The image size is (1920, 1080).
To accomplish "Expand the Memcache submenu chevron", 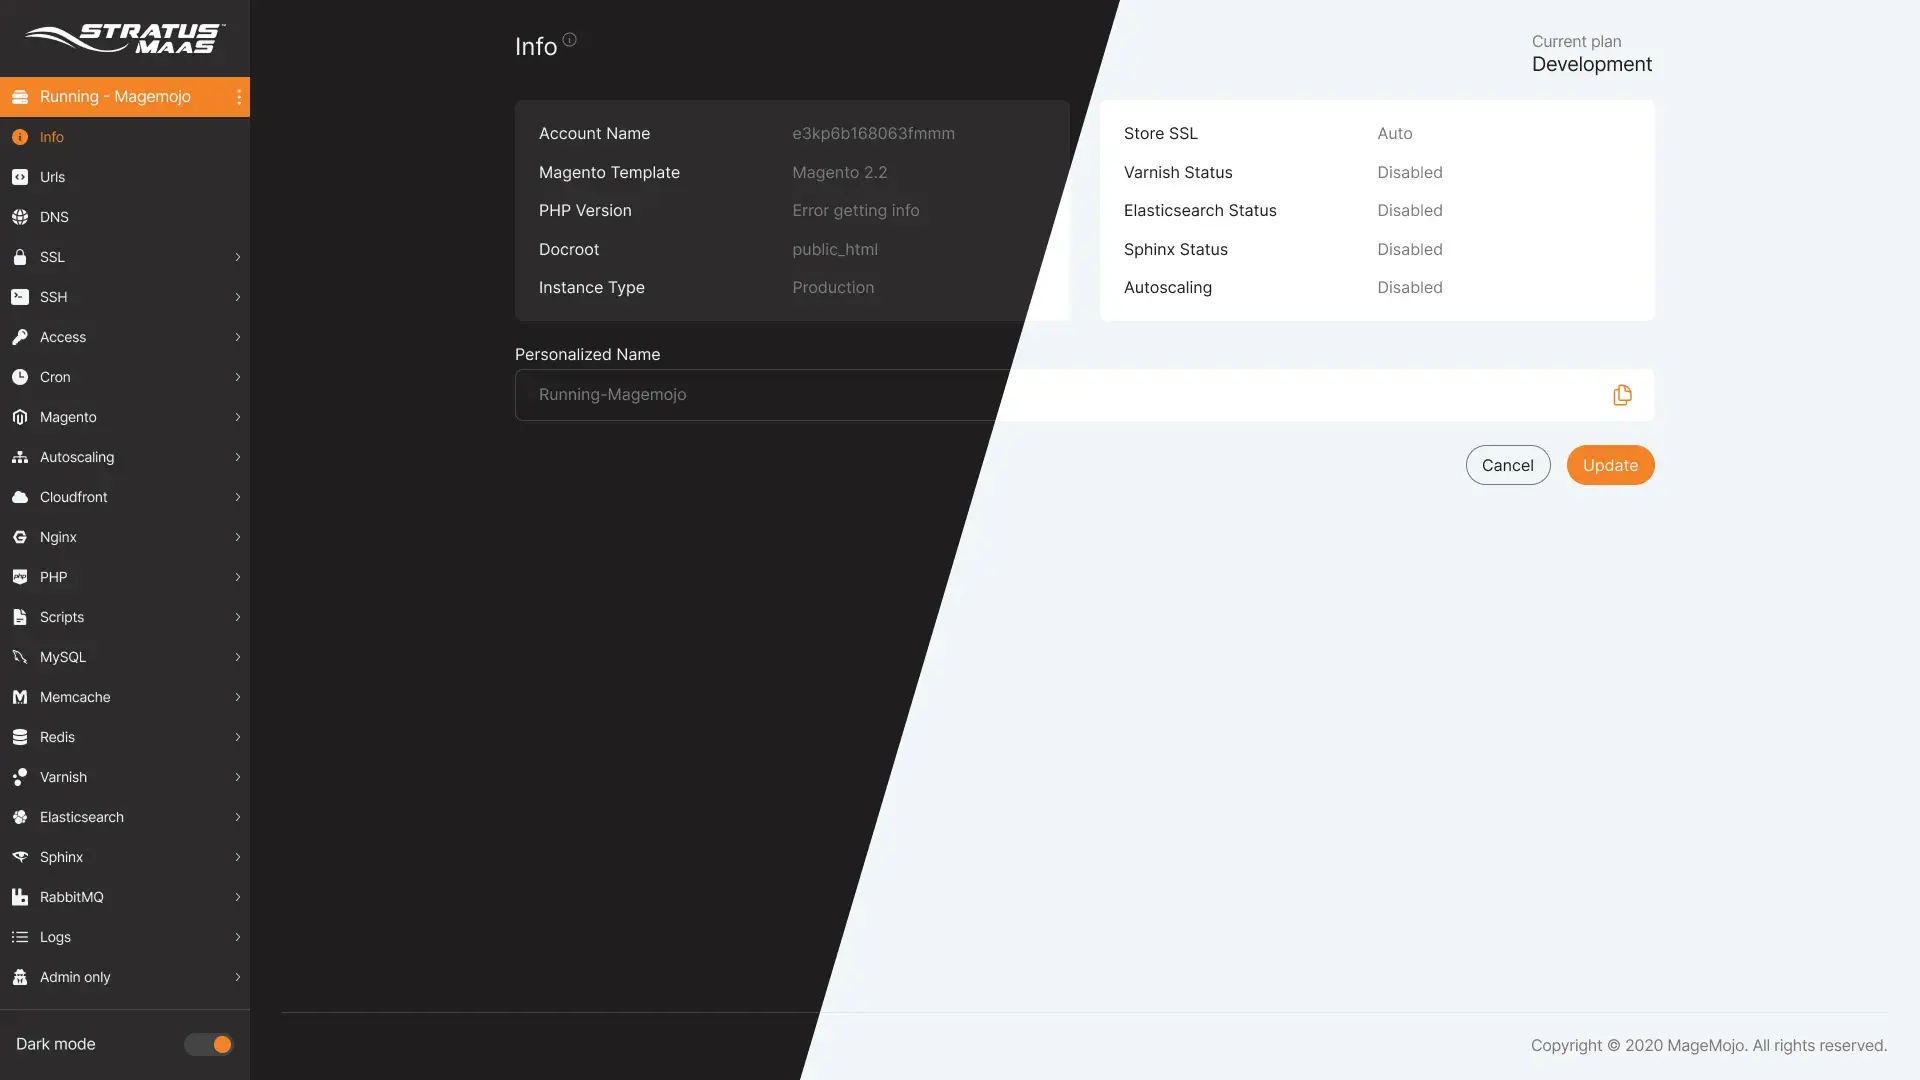I will (238, 697).
